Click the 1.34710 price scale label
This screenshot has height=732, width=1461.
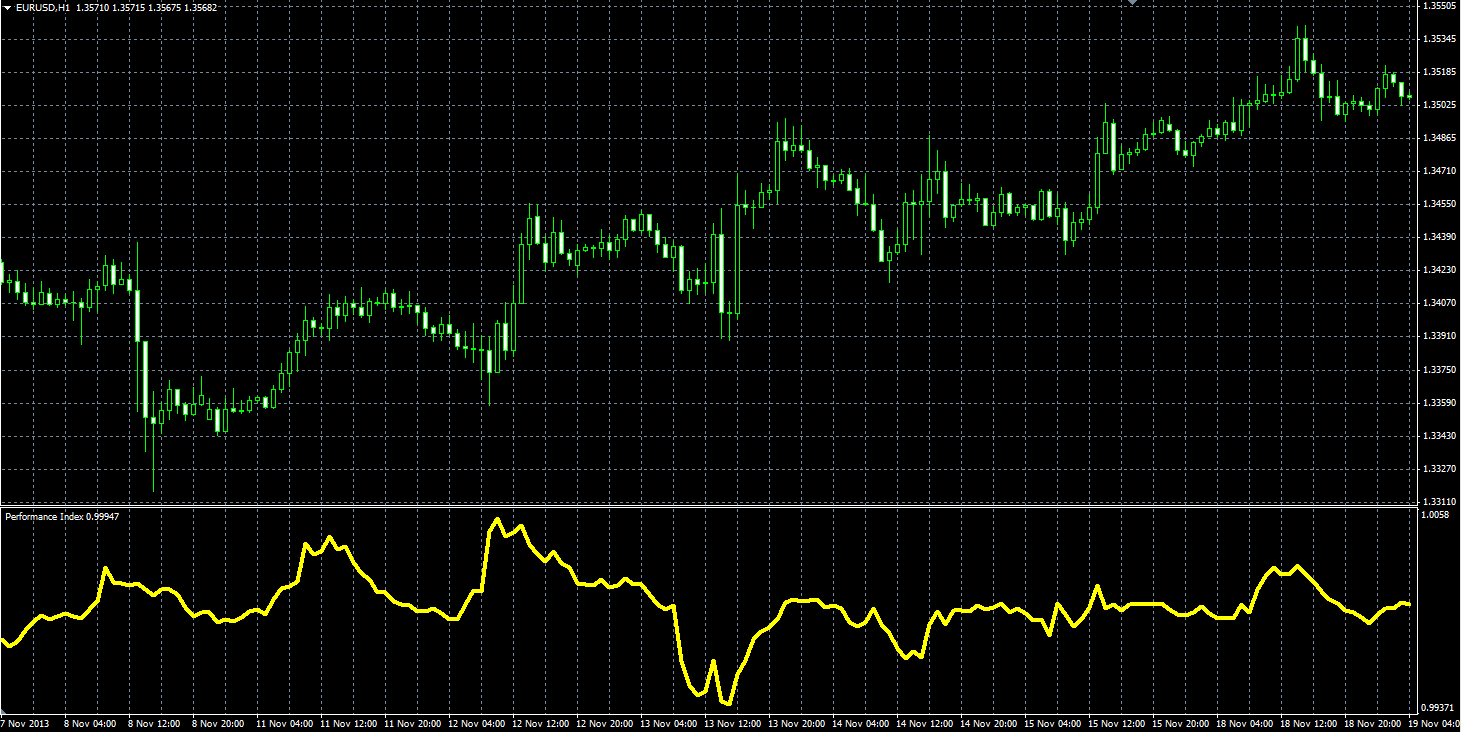pyautogui.click(x=1438, y=171)
